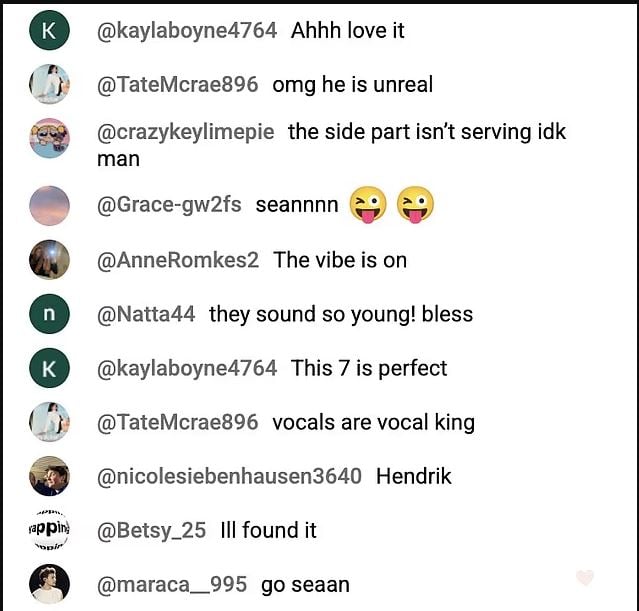Click the Grace-gw2fs sunset avatar

(x=49, y=206)
